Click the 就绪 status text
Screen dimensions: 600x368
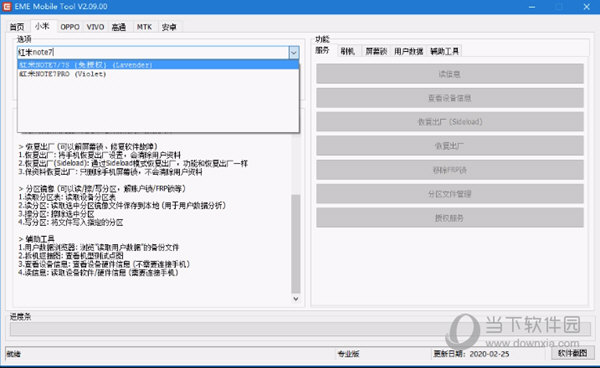[x=13, y=354]
